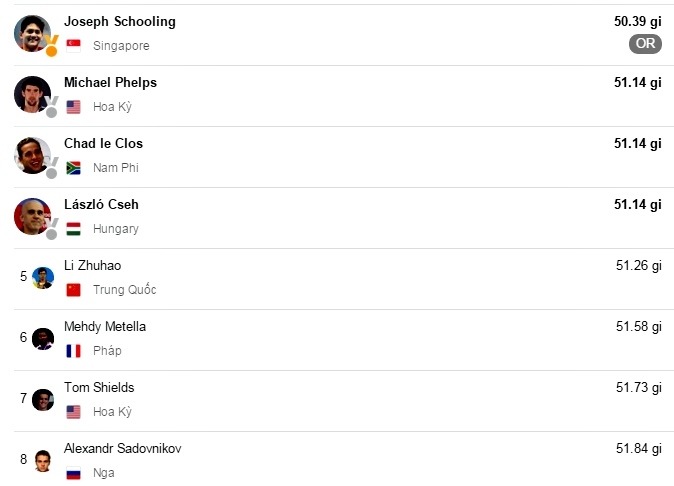The height and width of the screenshot is (486, 674).
Task: Select the Alexandr Sadovnikov name
Action: 122,448
